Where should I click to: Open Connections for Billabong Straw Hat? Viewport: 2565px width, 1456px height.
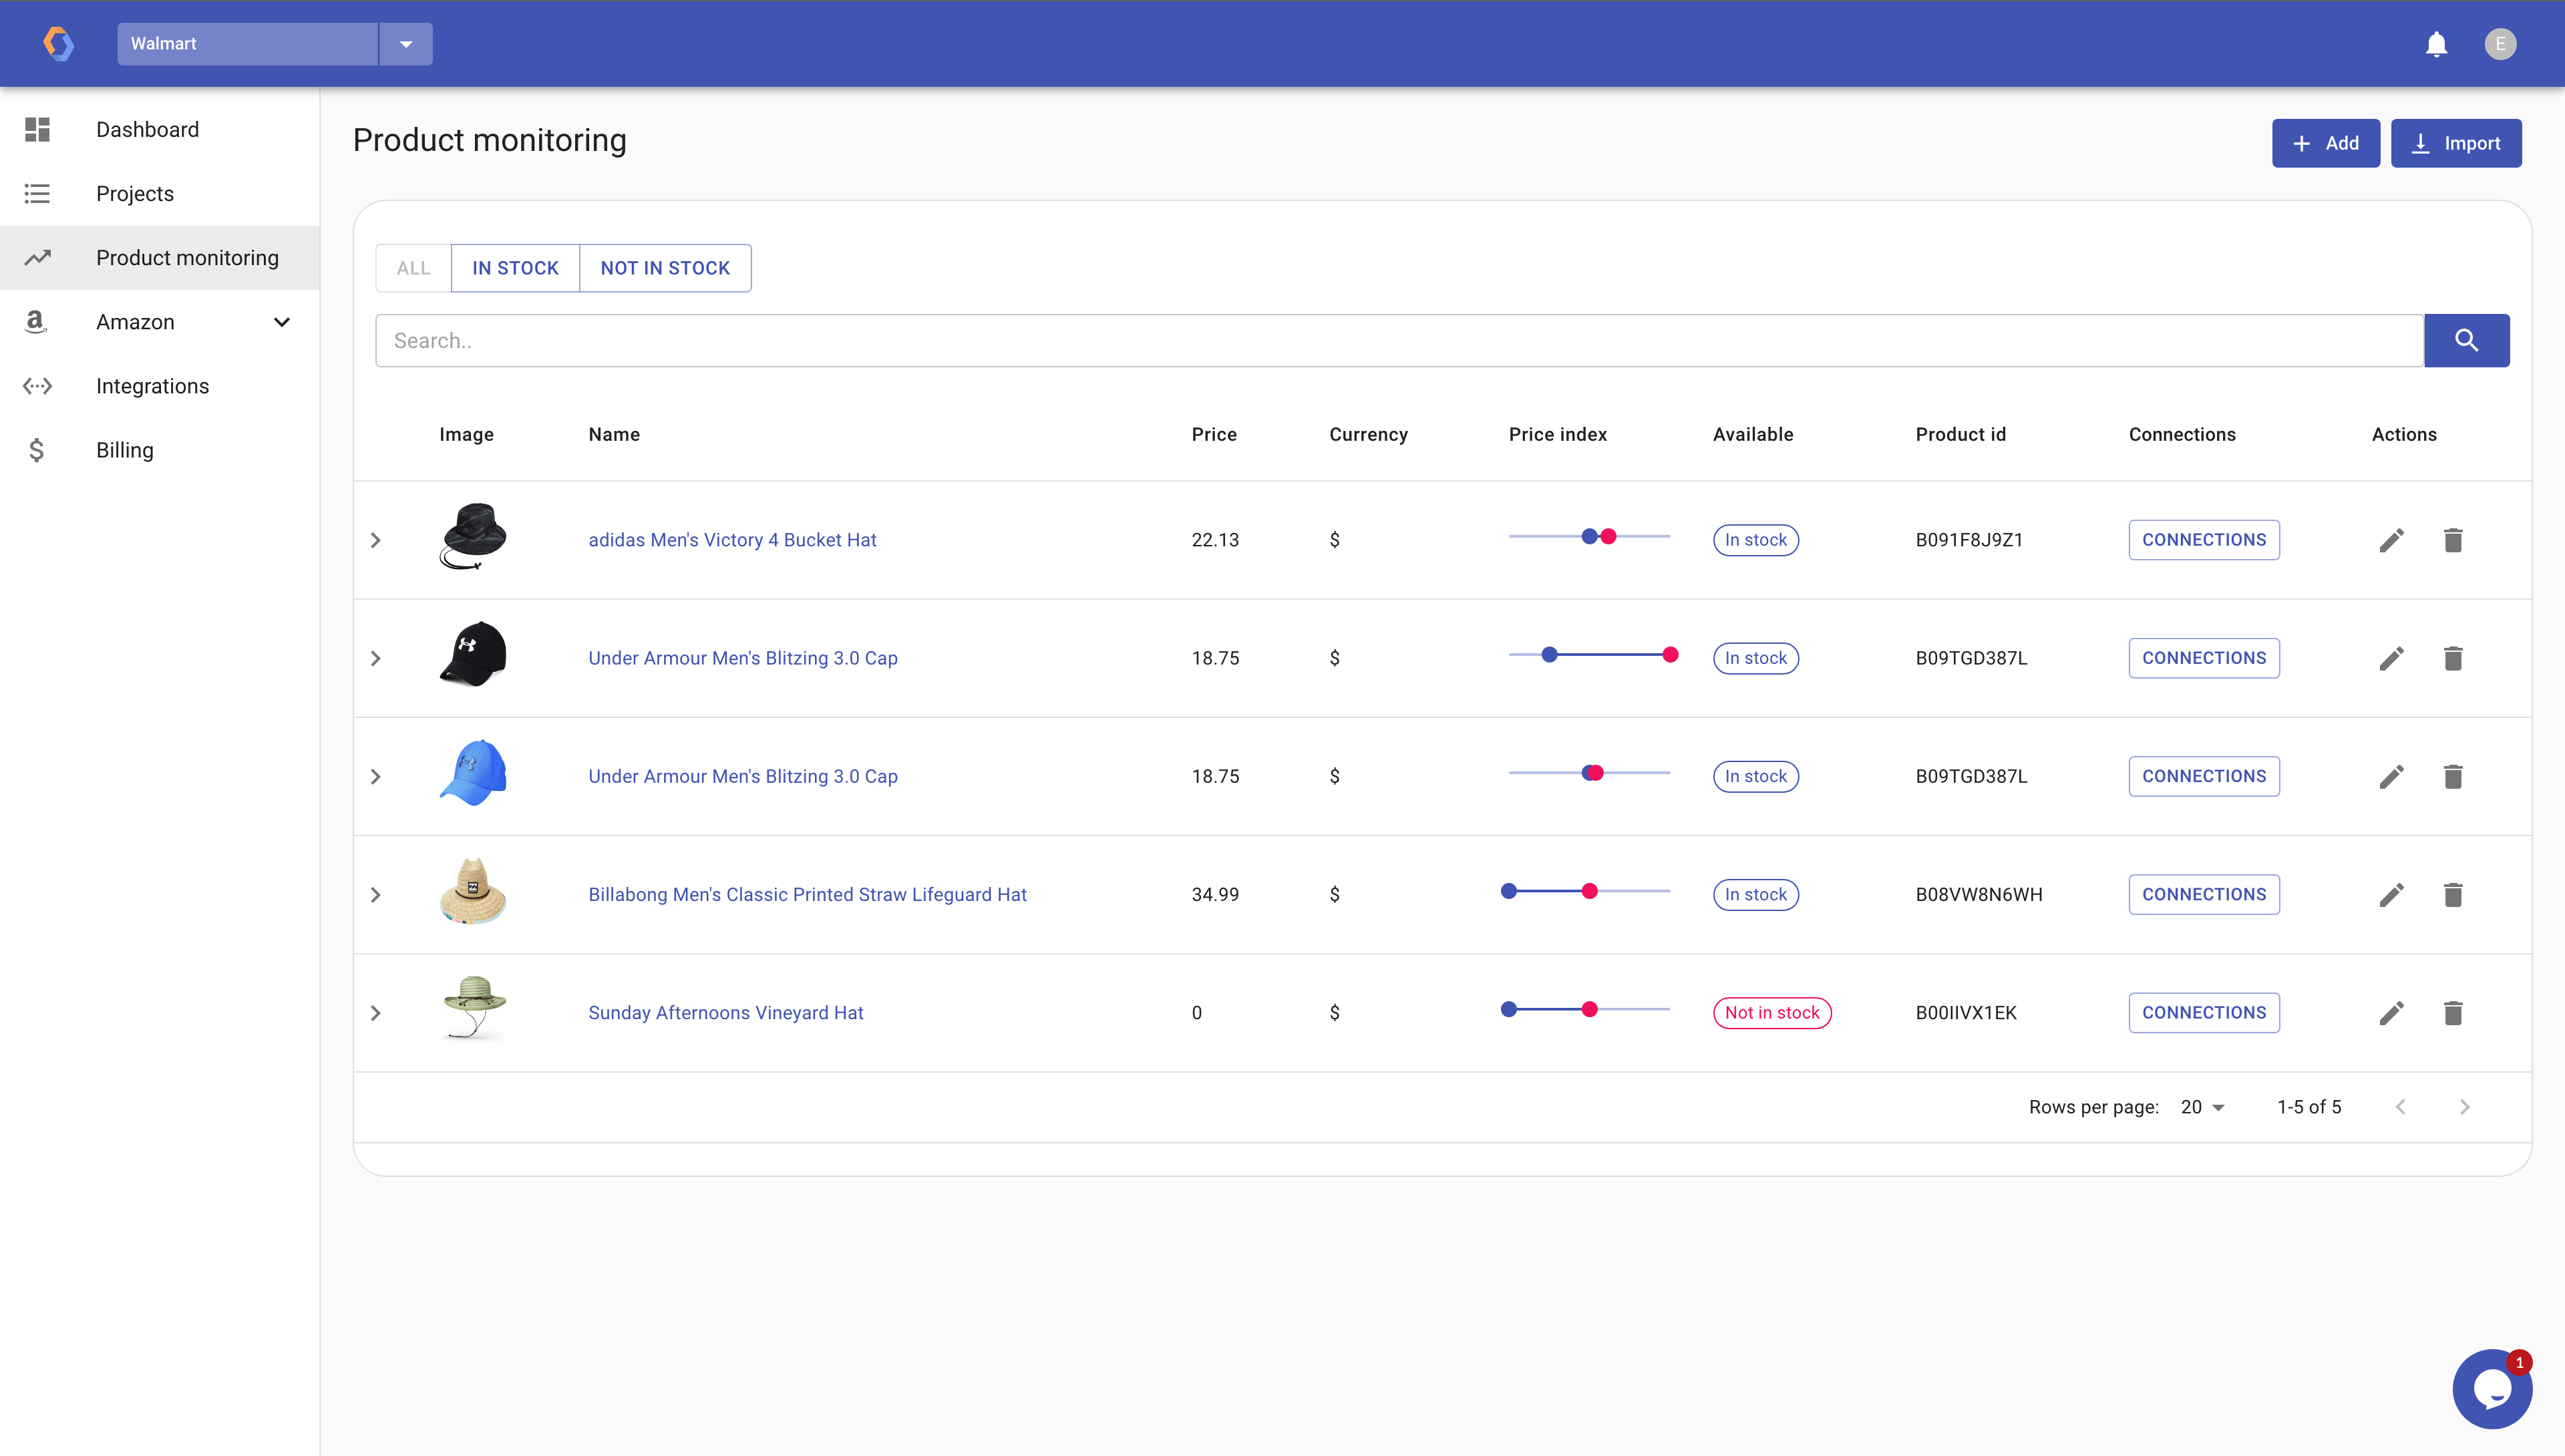point(2203,895)
